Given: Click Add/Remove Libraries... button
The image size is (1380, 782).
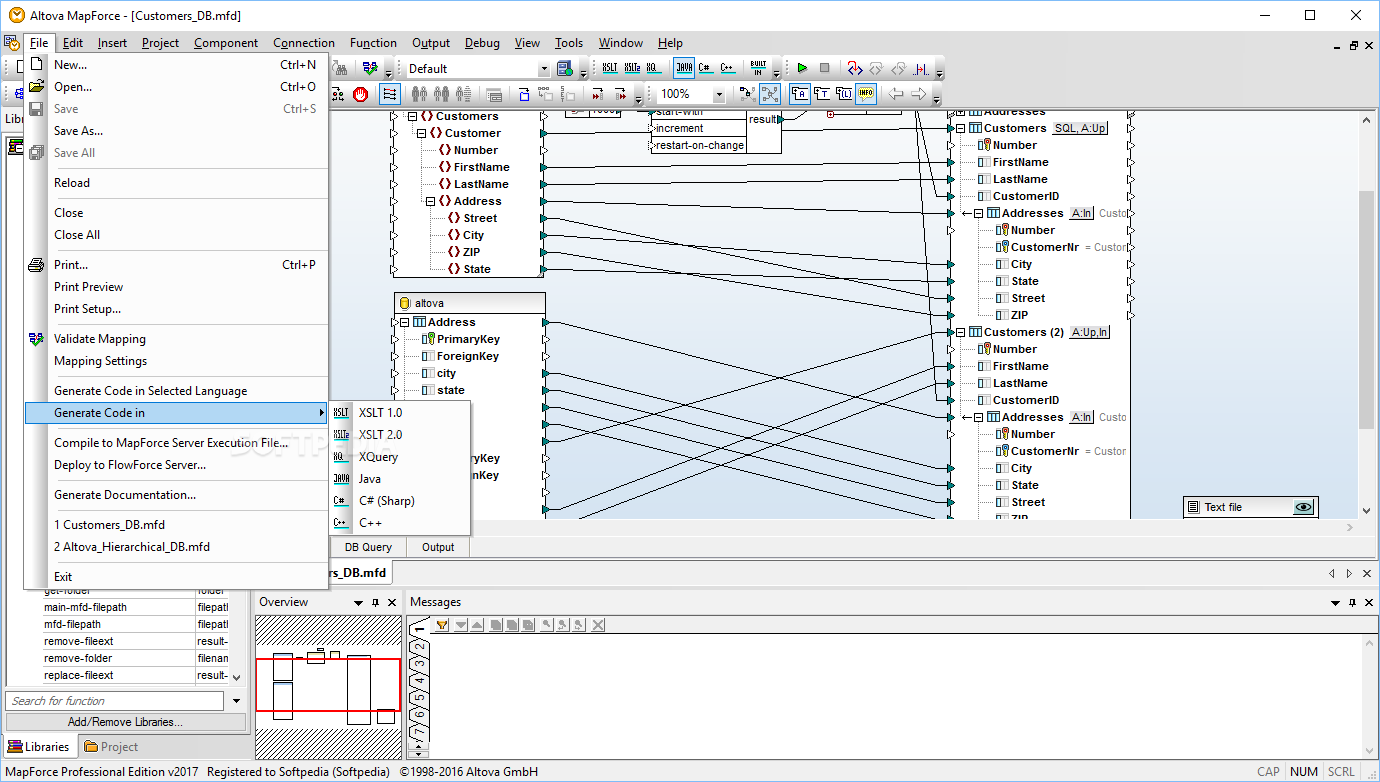Looking at the screenshot, I should (x=125, y=722).
